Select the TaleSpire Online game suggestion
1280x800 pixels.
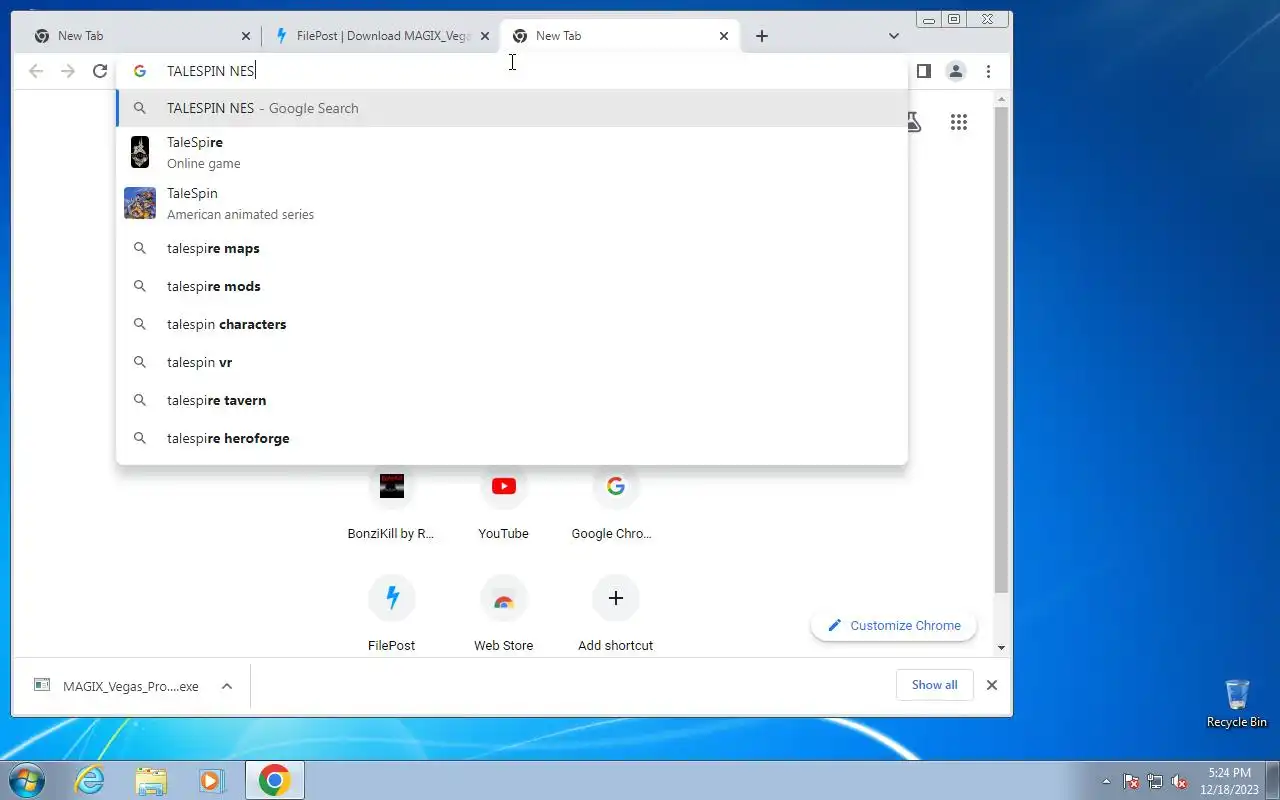click(x=512, y=153)
